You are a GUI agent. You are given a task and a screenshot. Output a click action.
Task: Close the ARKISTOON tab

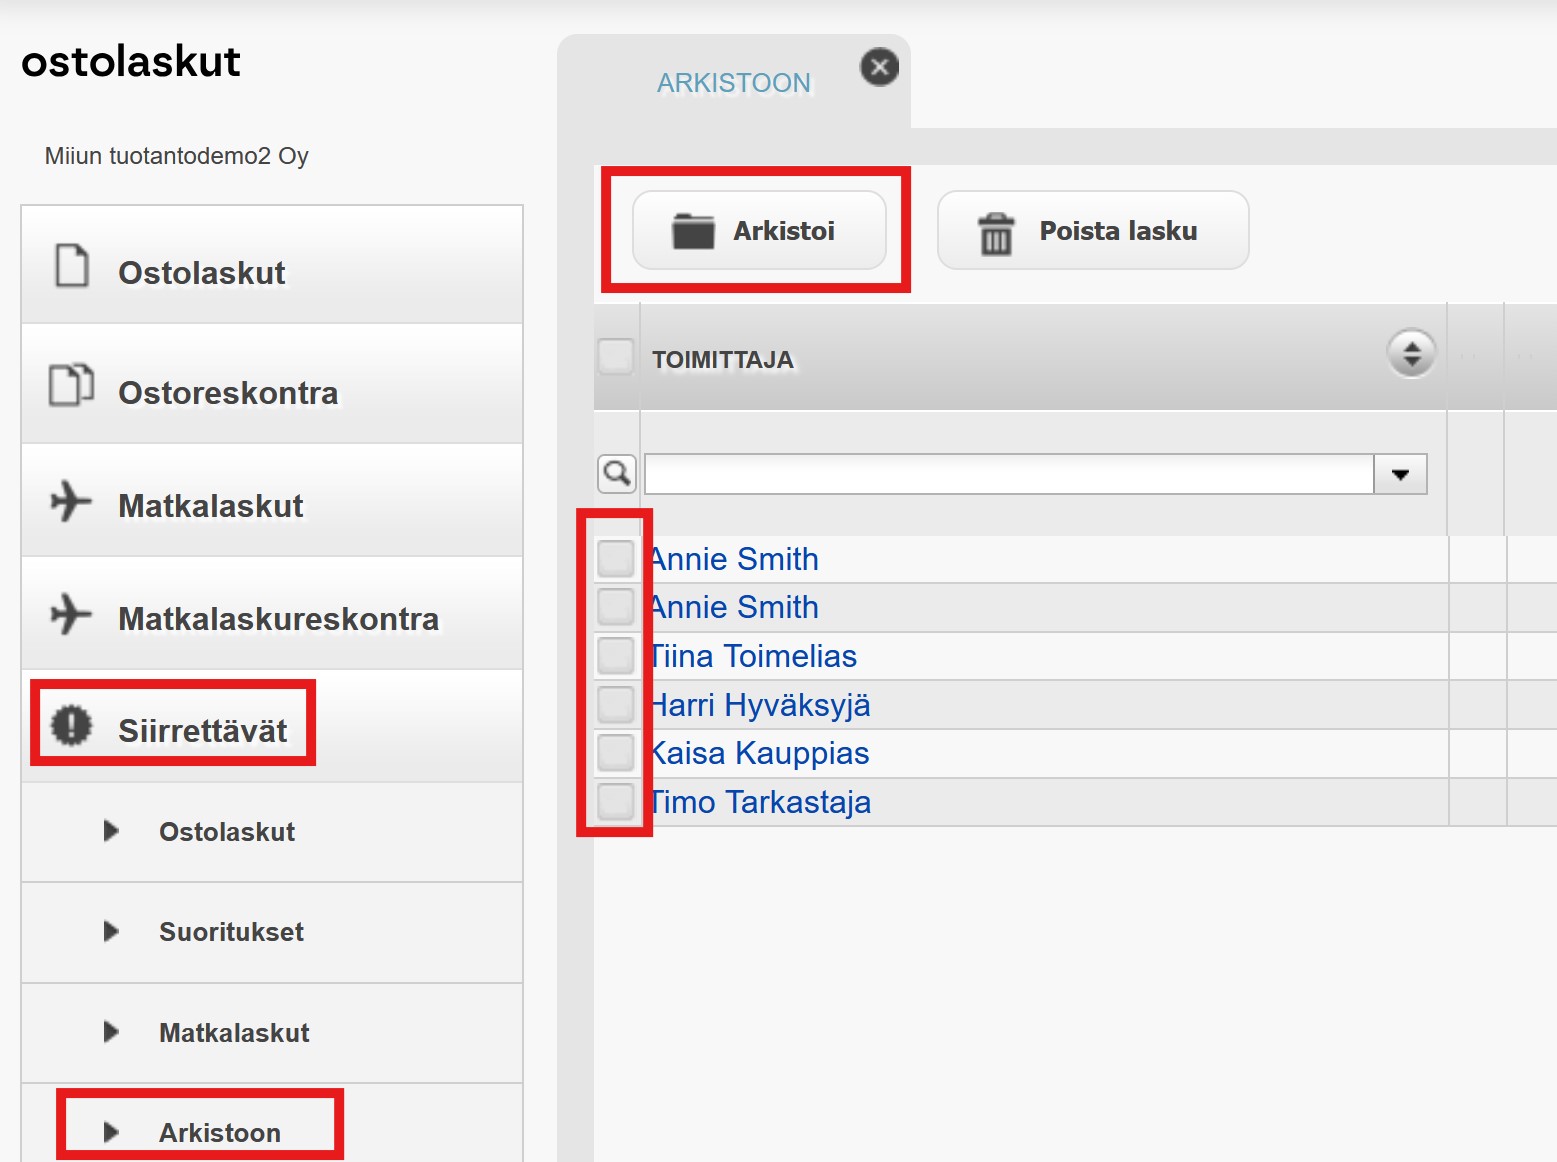[x=880, y=67]
